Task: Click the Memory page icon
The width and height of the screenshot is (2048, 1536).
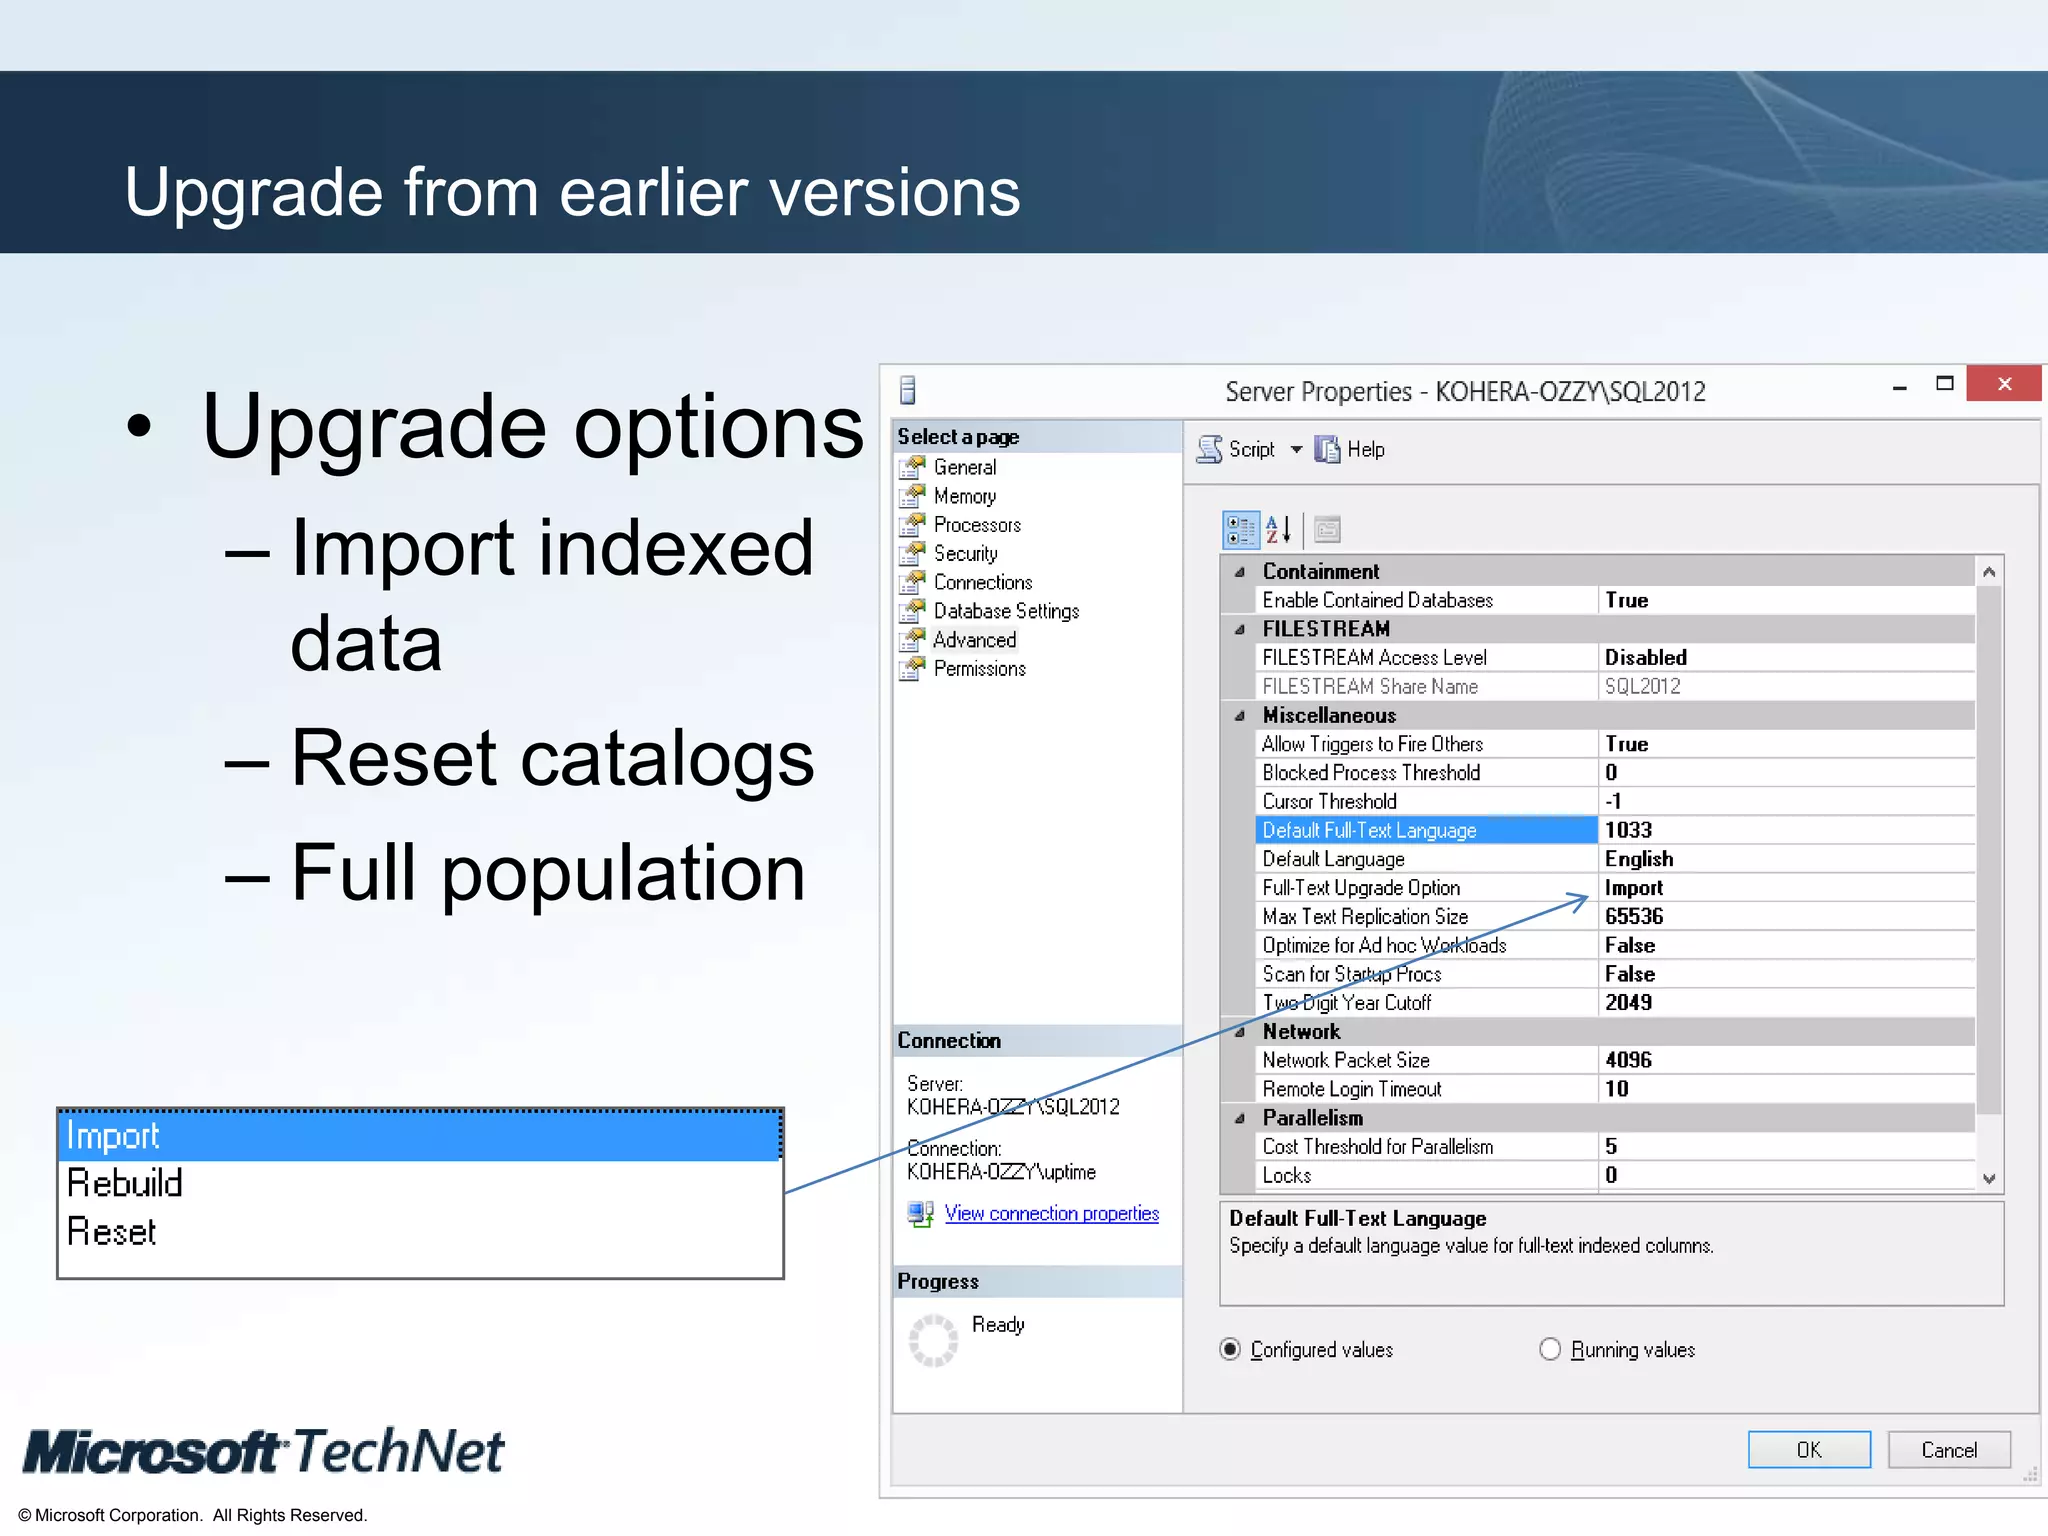Action: point(912,496)
